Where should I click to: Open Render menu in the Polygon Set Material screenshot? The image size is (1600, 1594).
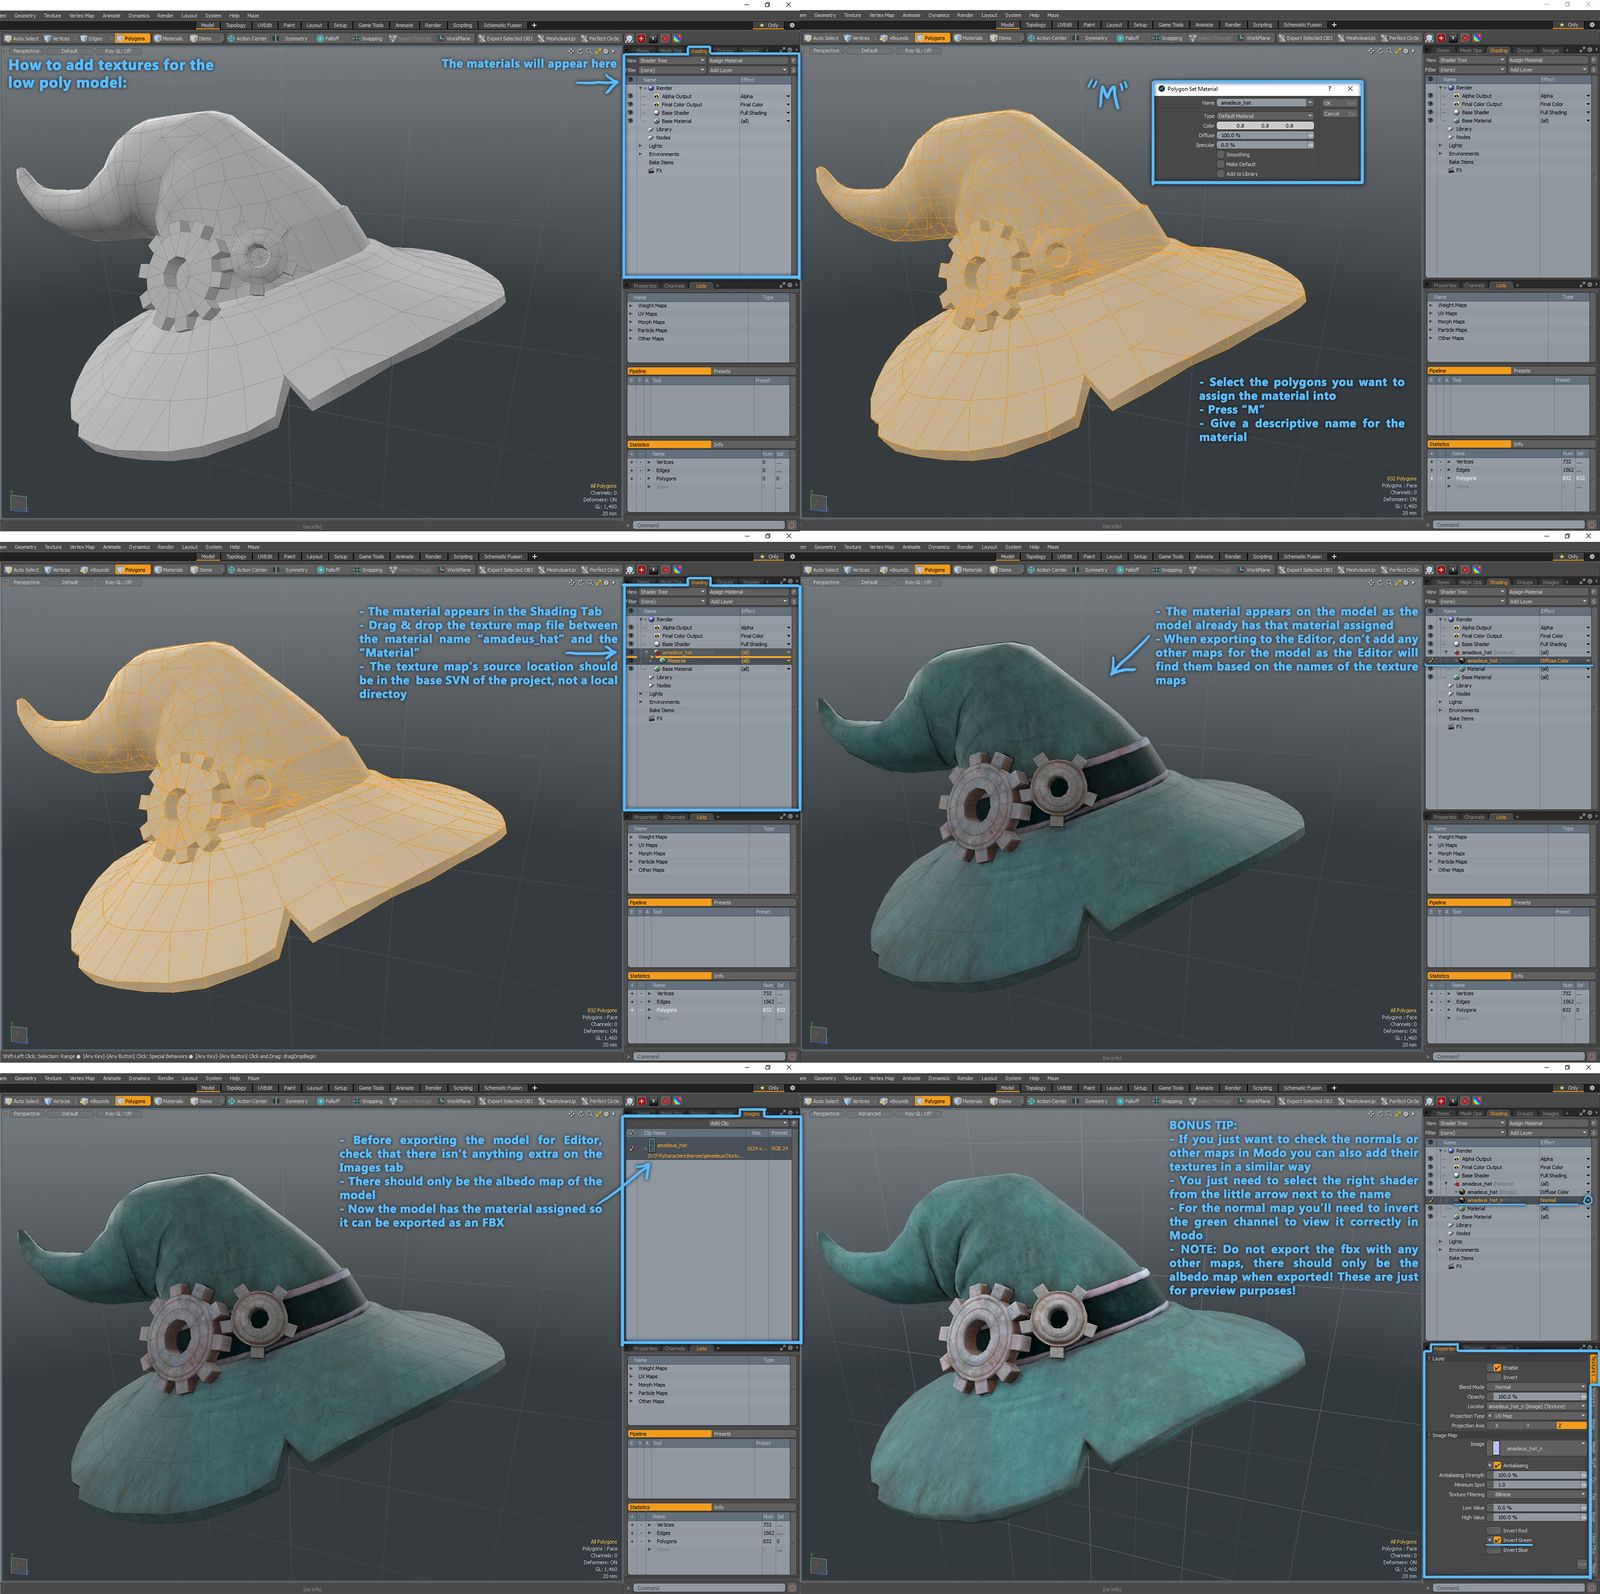pos(965,15)
